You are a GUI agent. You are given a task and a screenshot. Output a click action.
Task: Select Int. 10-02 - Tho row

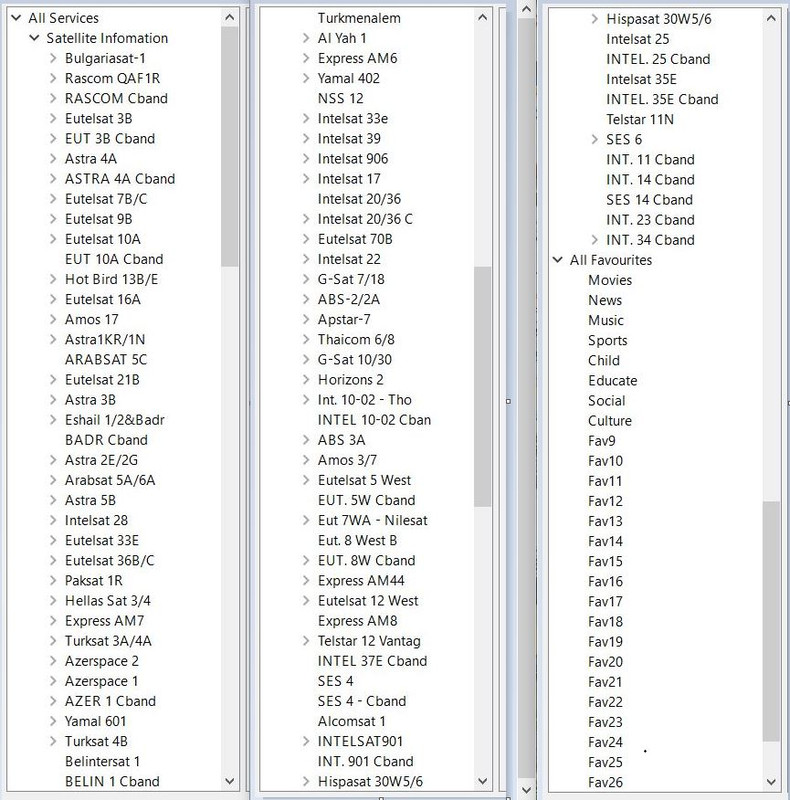tap(364, 399)
